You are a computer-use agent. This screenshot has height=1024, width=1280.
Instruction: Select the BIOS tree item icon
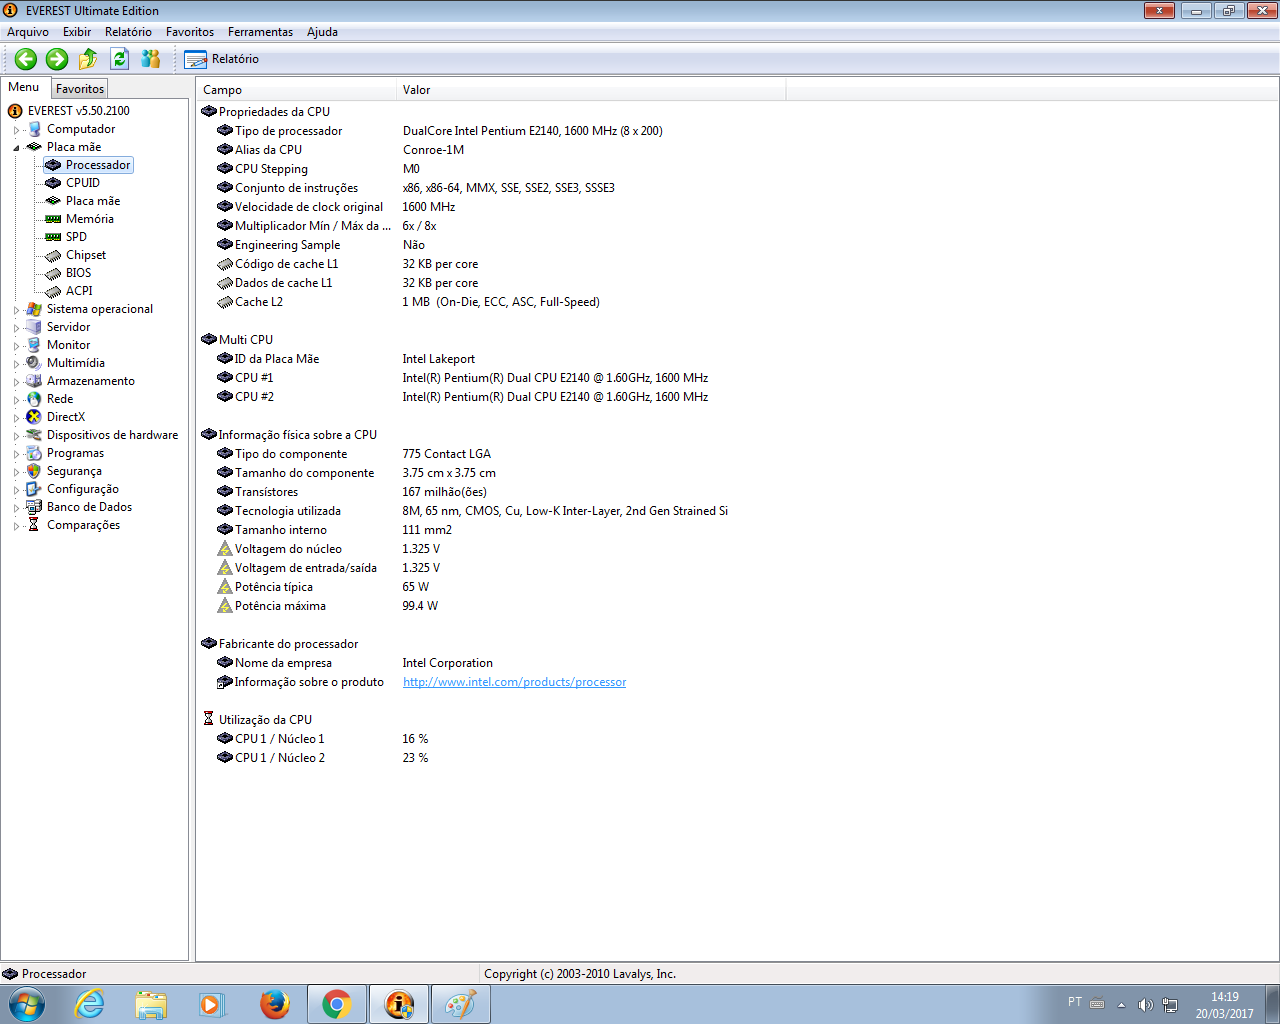click(53, 273)
